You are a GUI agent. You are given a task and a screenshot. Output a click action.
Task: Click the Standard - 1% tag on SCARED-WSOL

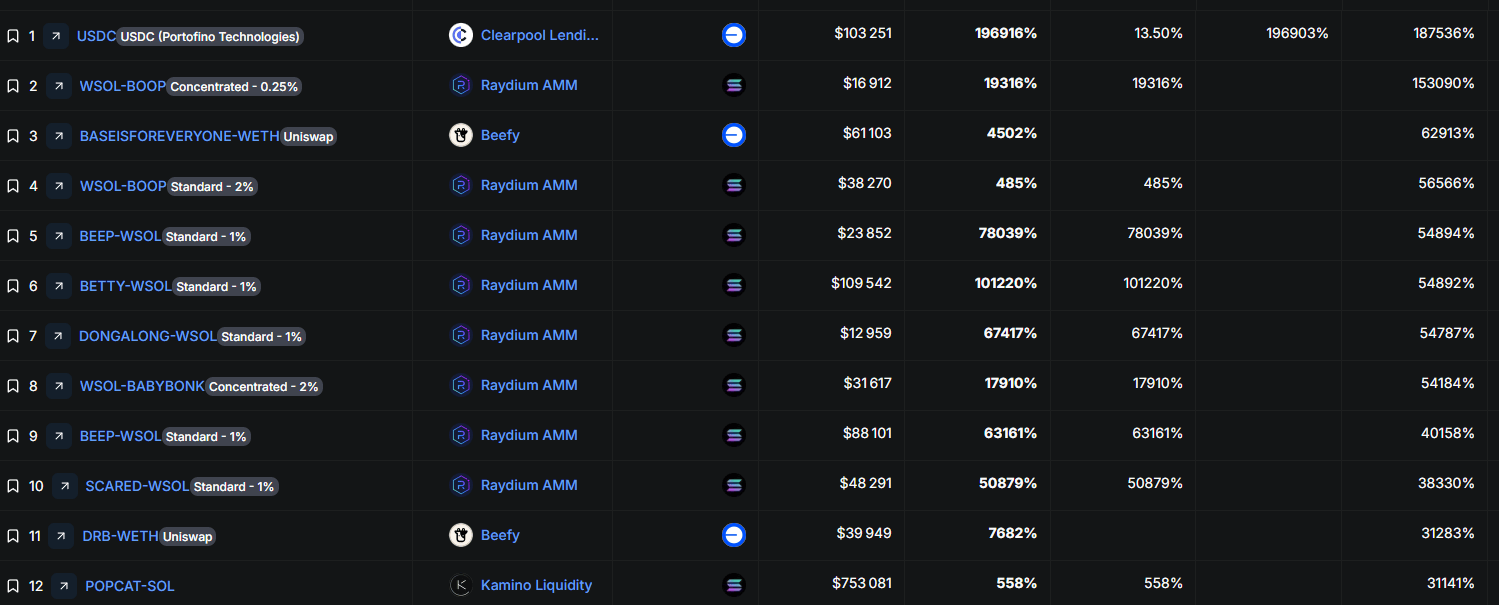(233, 487)
